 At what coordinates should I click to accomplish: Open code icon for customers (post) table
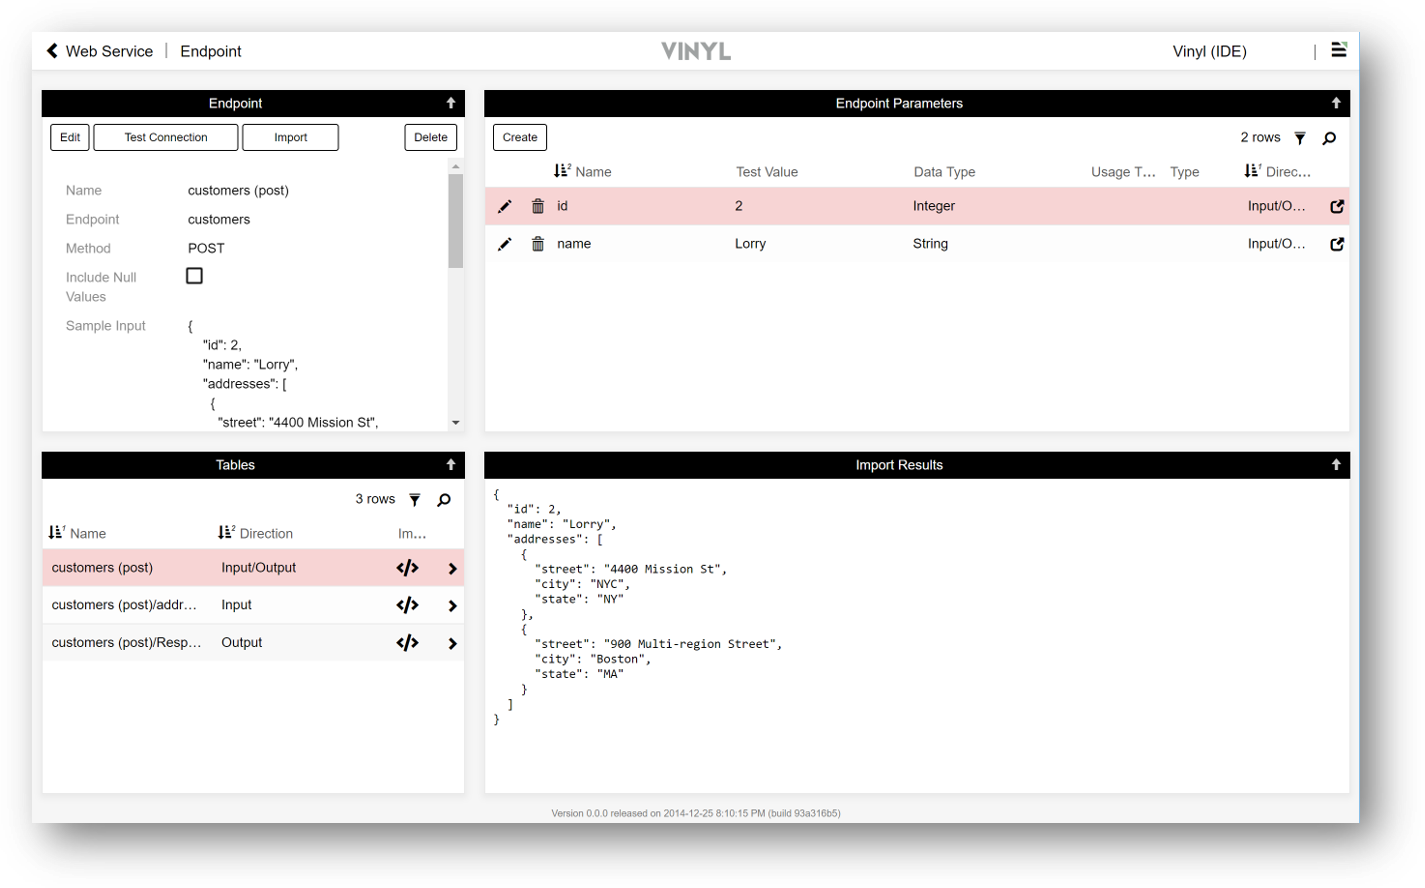(x=407, y=568)
